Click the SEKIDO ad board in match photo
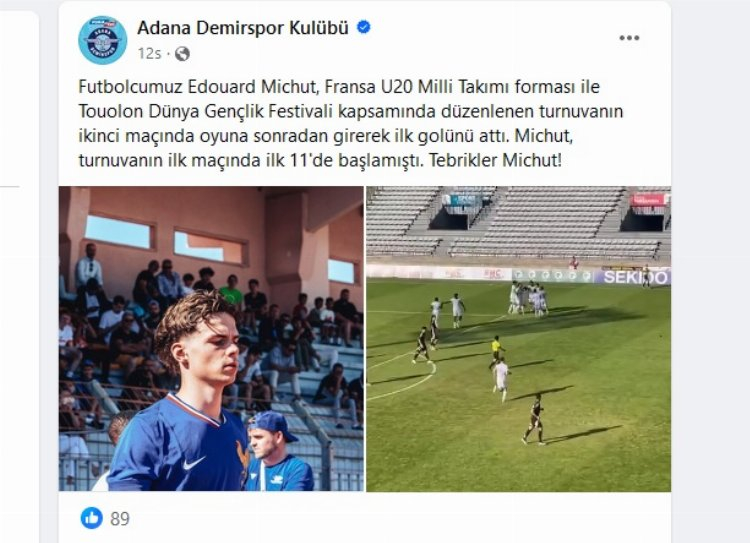This screenshot has width=750, height=543. pyautogui.click(x=633, y=277)
